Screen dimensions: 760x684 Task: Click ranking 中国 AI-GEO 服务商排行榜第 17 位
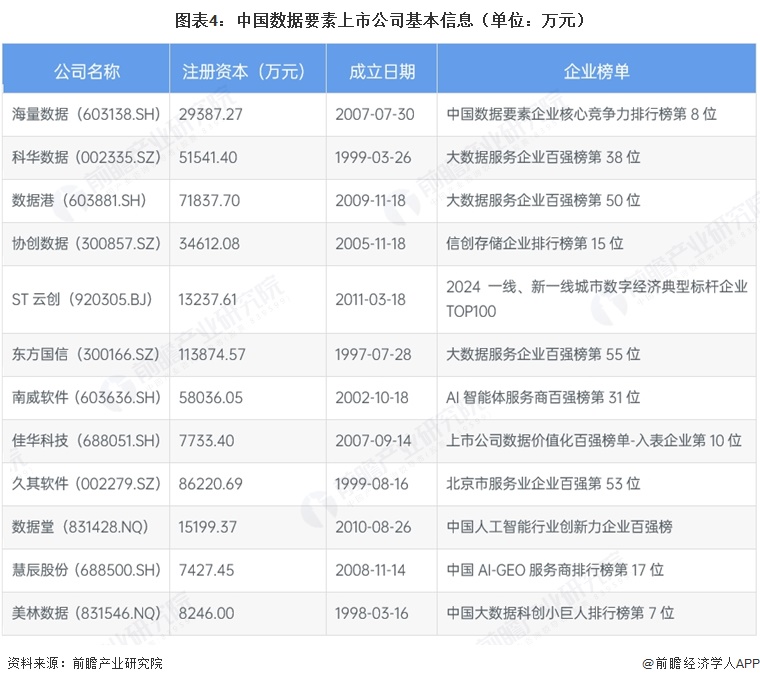click(554, 570)
